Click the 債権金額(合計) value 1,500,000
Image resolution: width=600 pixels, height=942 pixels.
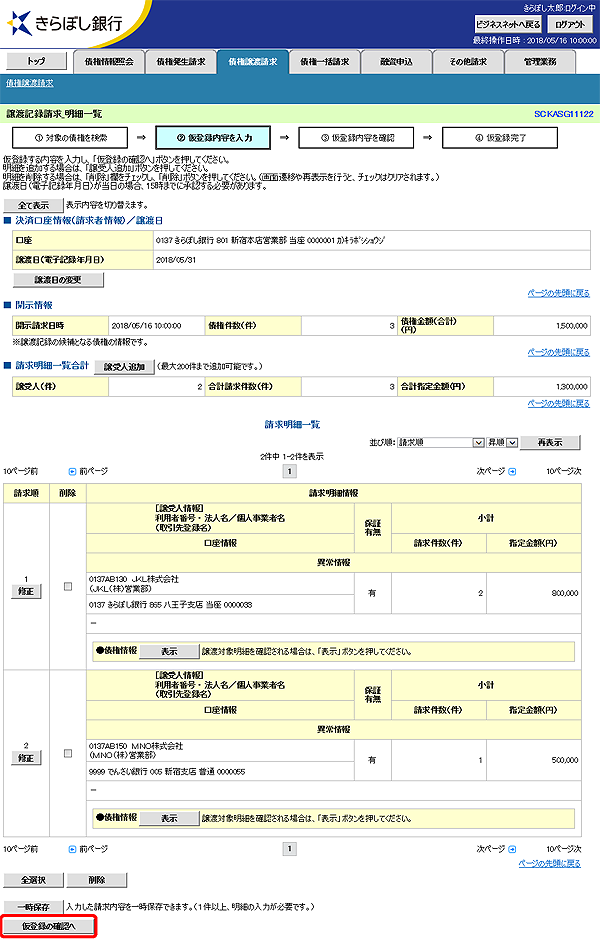(572, 326)
